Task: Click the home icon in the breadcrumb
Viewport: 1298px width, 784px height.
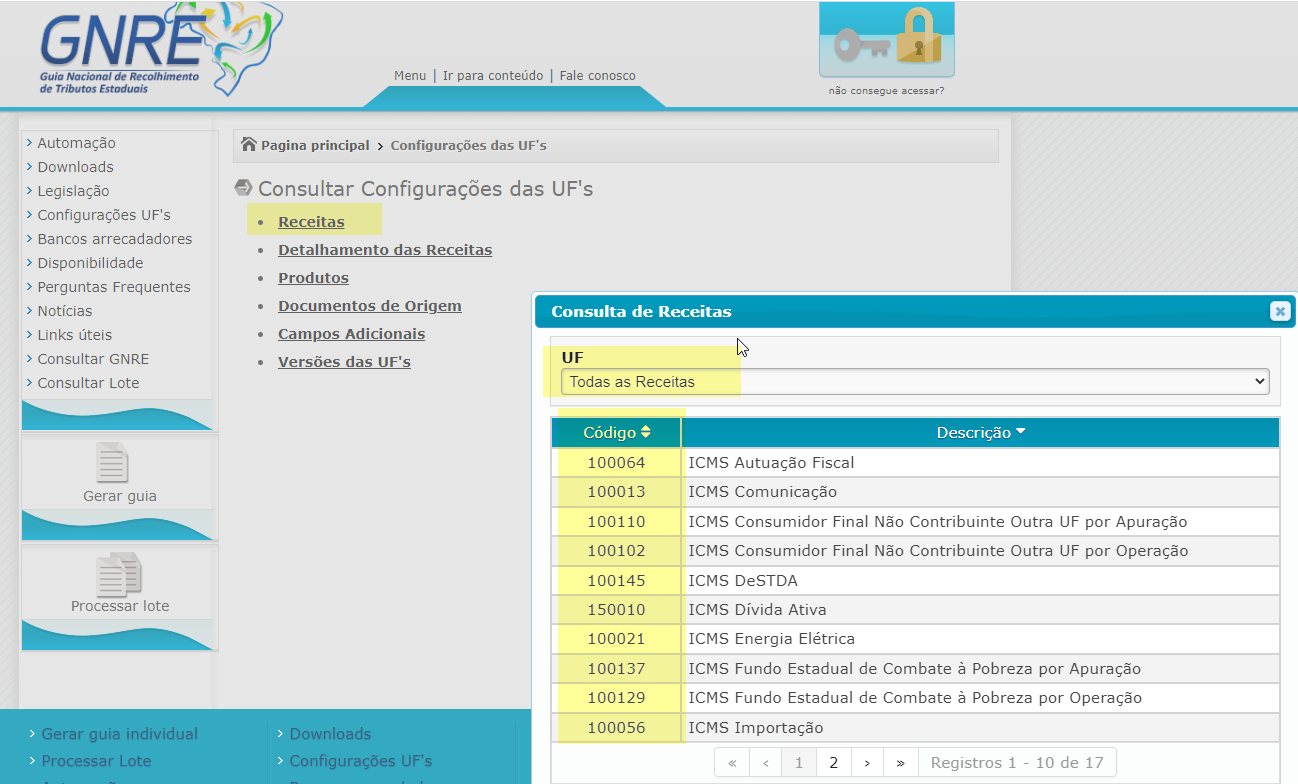Action: 249,145
